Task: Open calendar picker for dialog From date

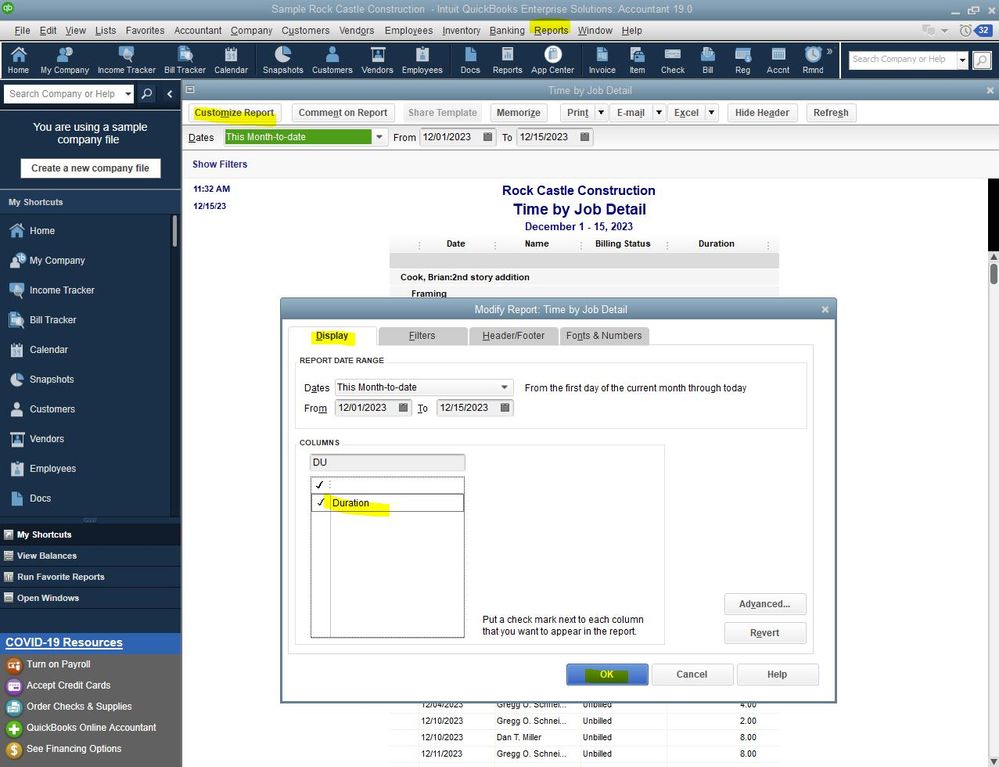Action: (403, 408)
